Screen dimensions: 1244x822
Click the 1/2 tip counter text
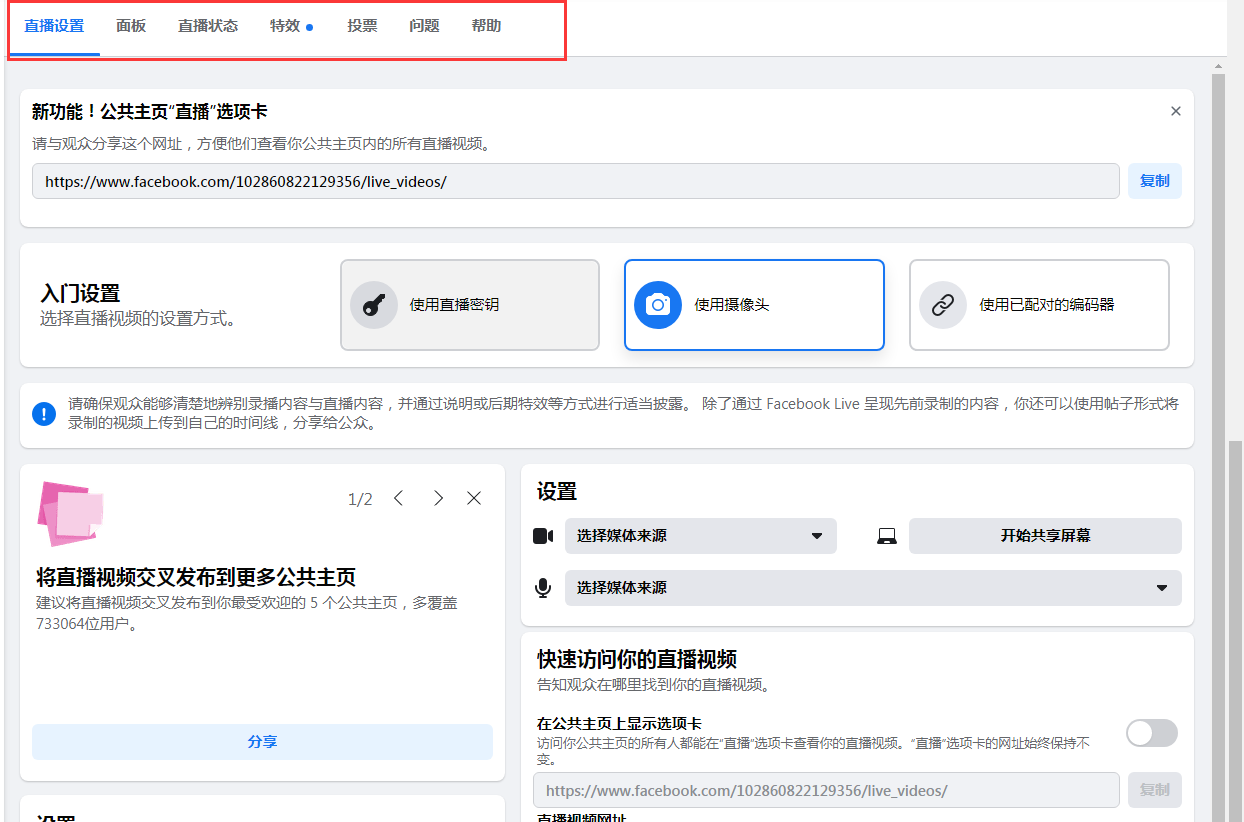[360, 499]
